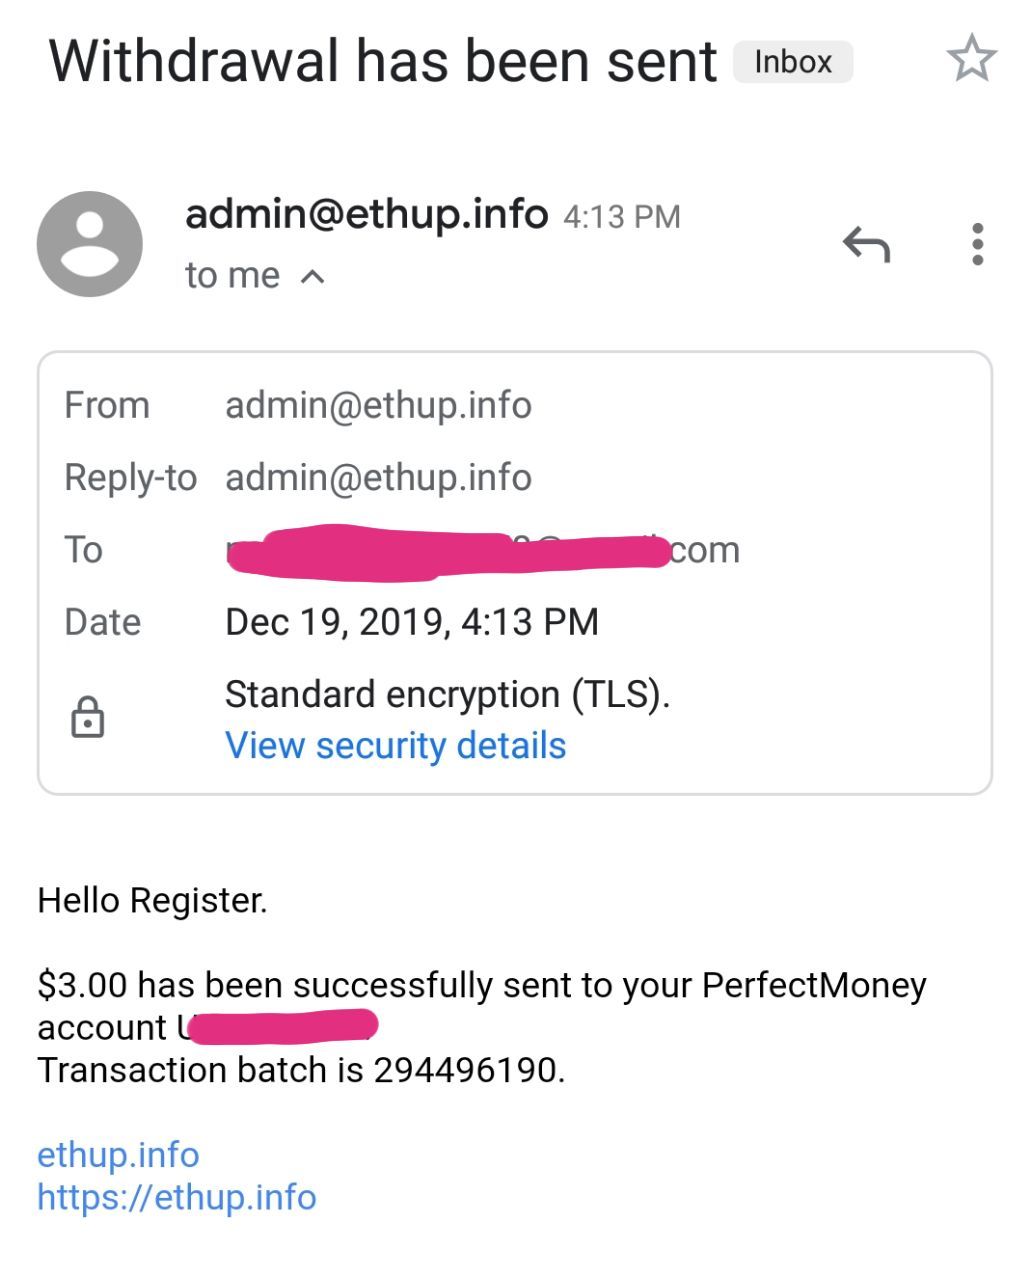Tap the reply arrow icon
Screen dimensions: 1030x1280
pos(866,244)
